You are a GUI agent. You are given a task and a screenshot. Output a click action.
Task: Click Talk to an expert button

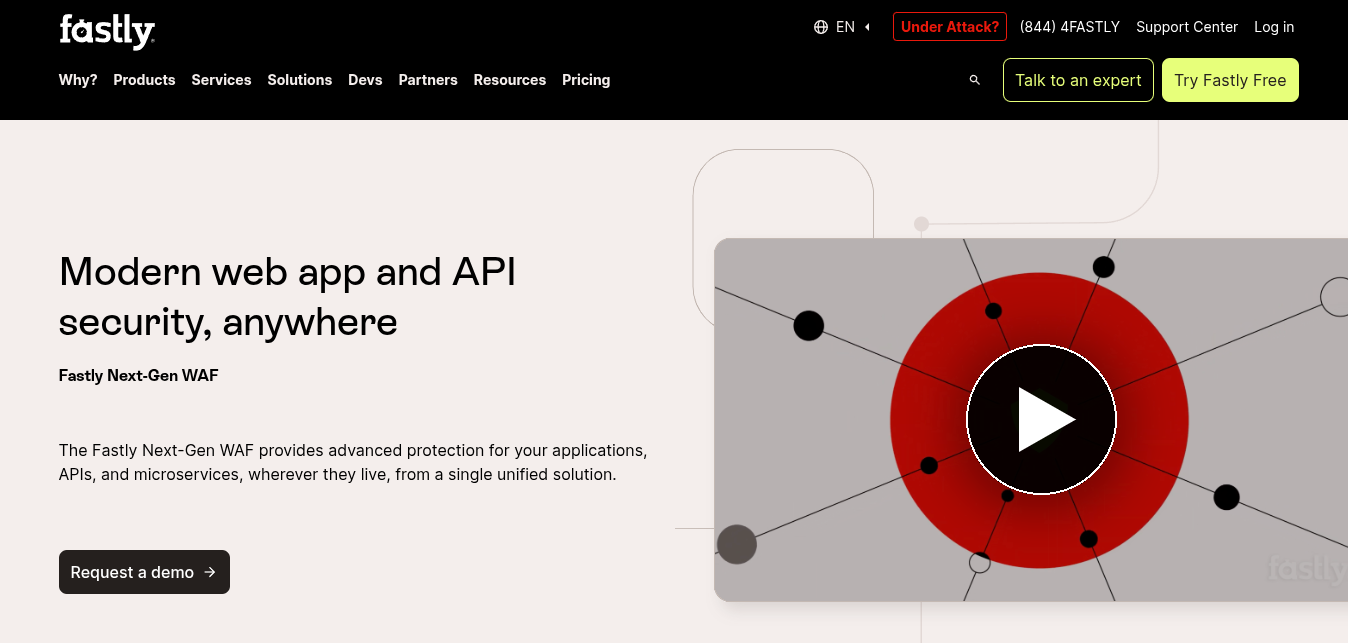(x=1078, y=80)
